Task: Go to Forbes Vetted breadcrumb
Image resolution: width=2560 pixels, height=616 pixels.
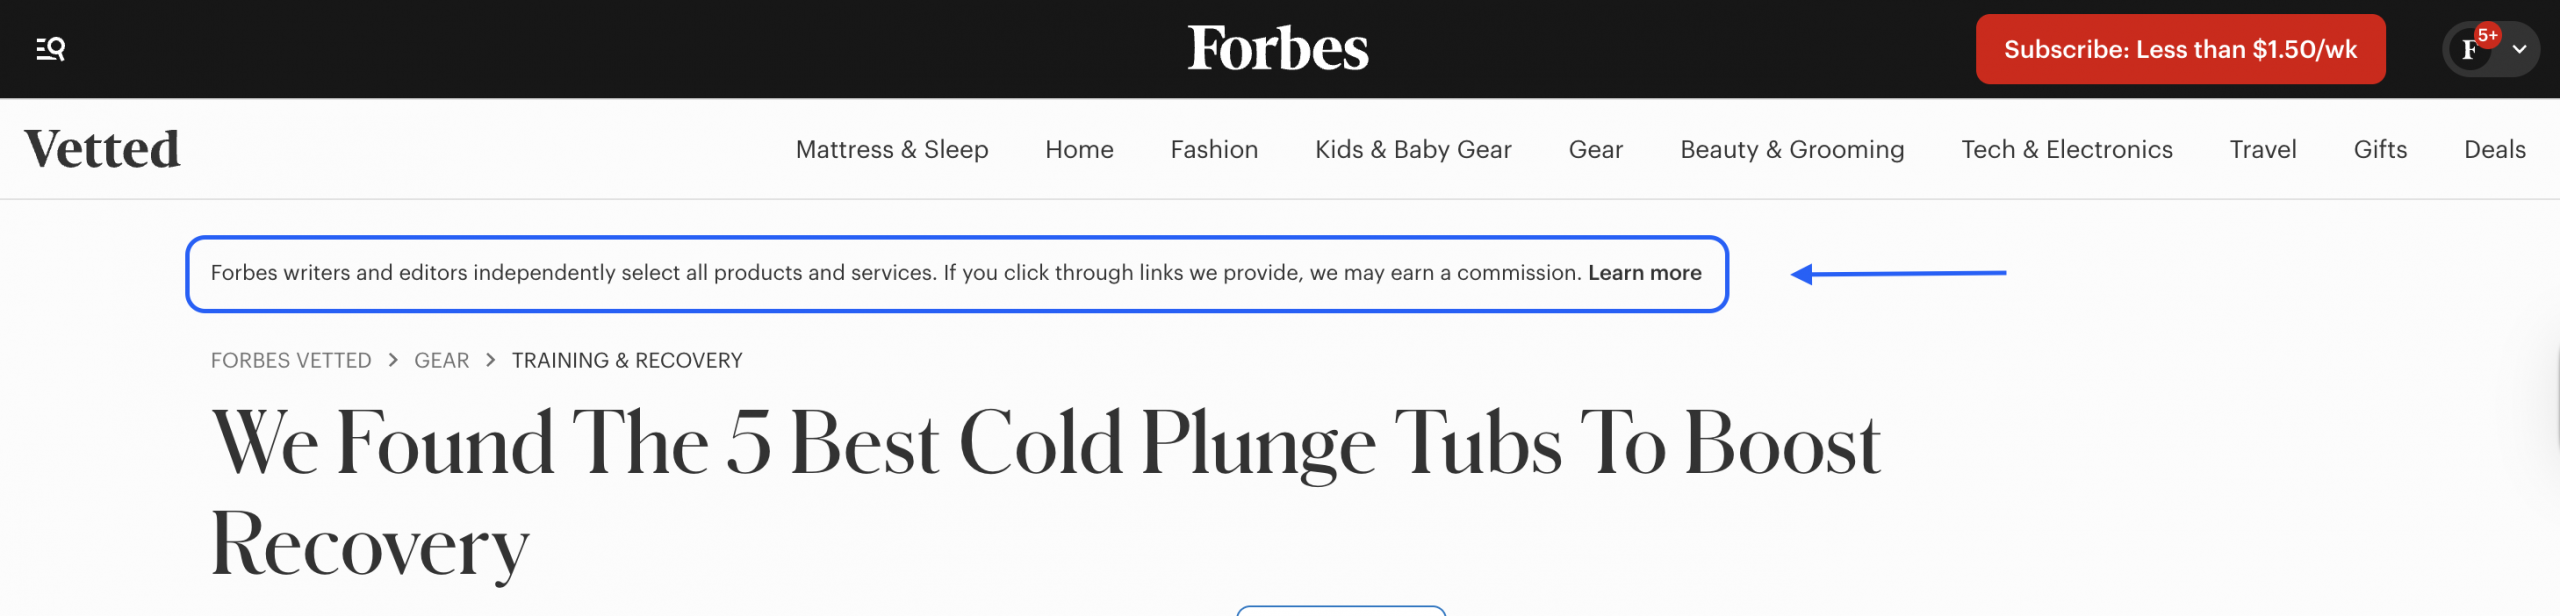Action: tap(291, 360)
